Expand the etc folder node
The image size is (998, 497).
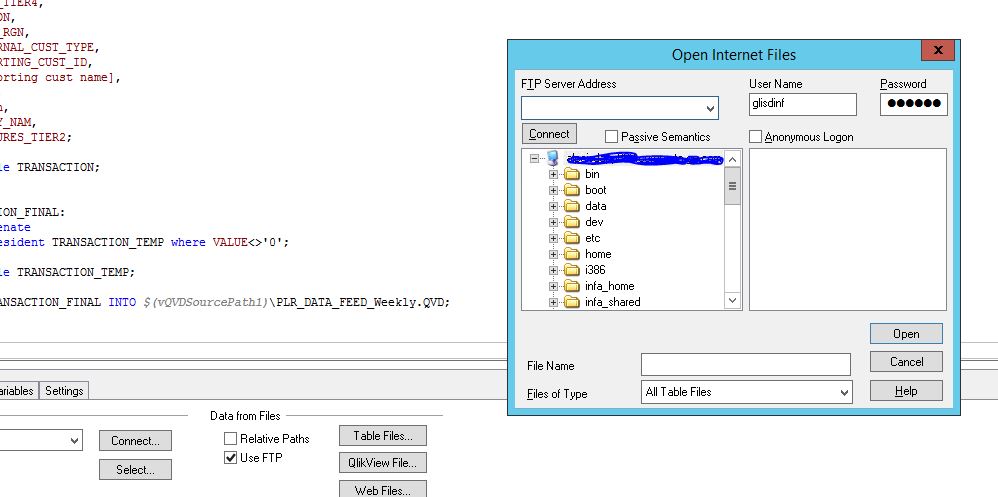click(553, 238)
